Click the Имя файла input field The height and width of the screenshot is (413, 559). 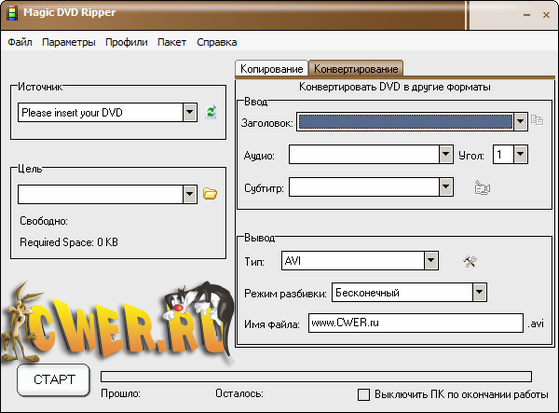pyautogui.click(x=416, y=323)
